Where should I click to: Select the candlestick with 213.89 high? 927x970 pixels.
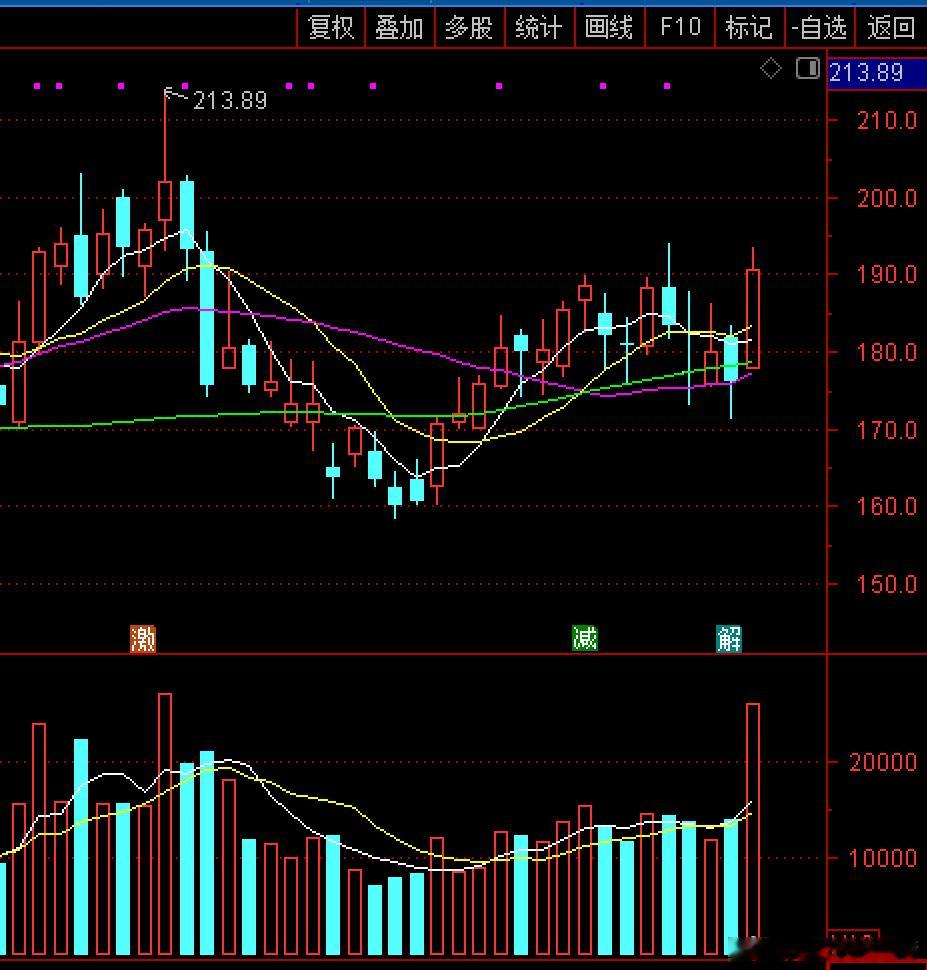tap(165, 200)
